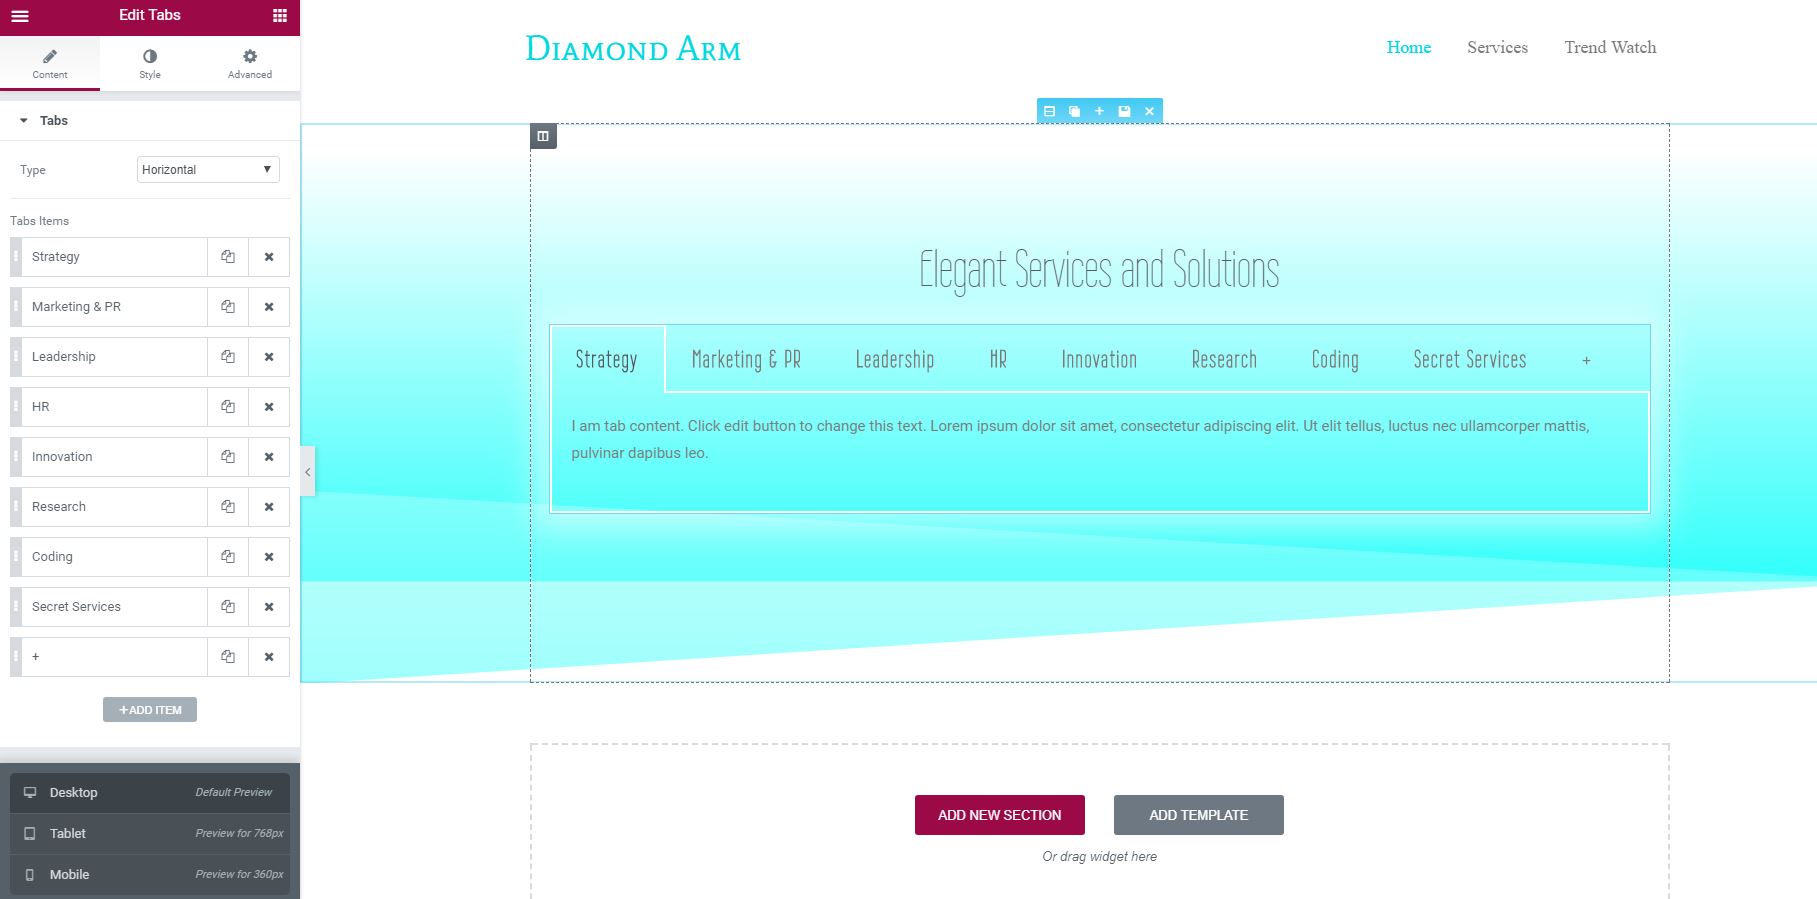
Task: Delete the Secret Services item
Action: [x=269, y=607]
